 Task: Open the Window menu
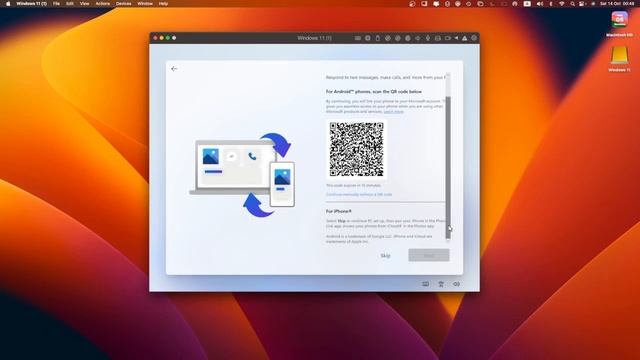coord(144,4)
